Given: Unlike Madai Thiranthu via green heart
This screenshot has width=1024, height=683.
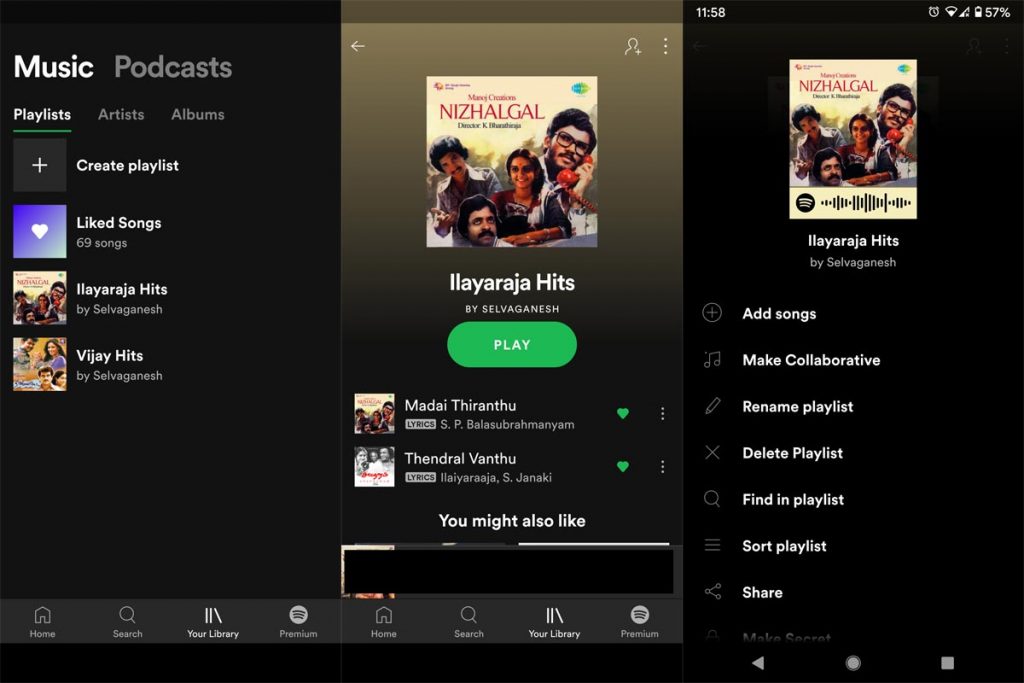Looking at the screenshot, I should coord(622,413).
